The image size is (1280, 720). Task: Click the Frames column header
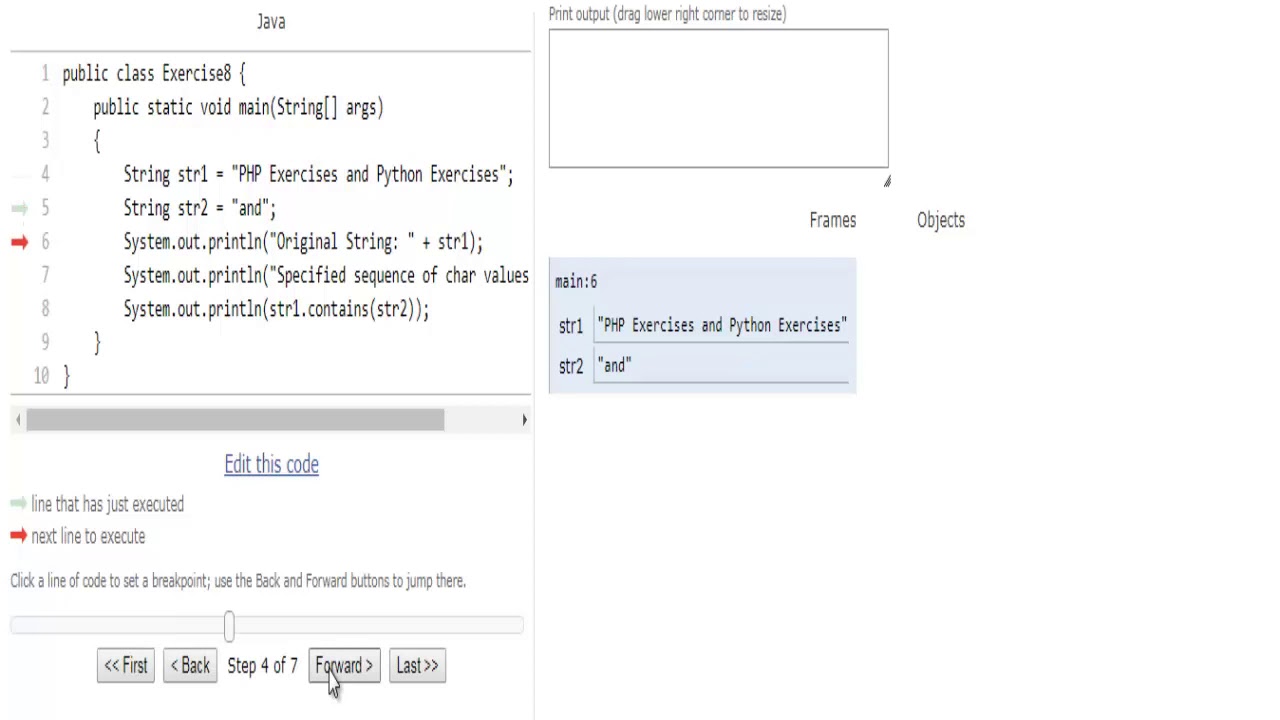coord(832,220)
